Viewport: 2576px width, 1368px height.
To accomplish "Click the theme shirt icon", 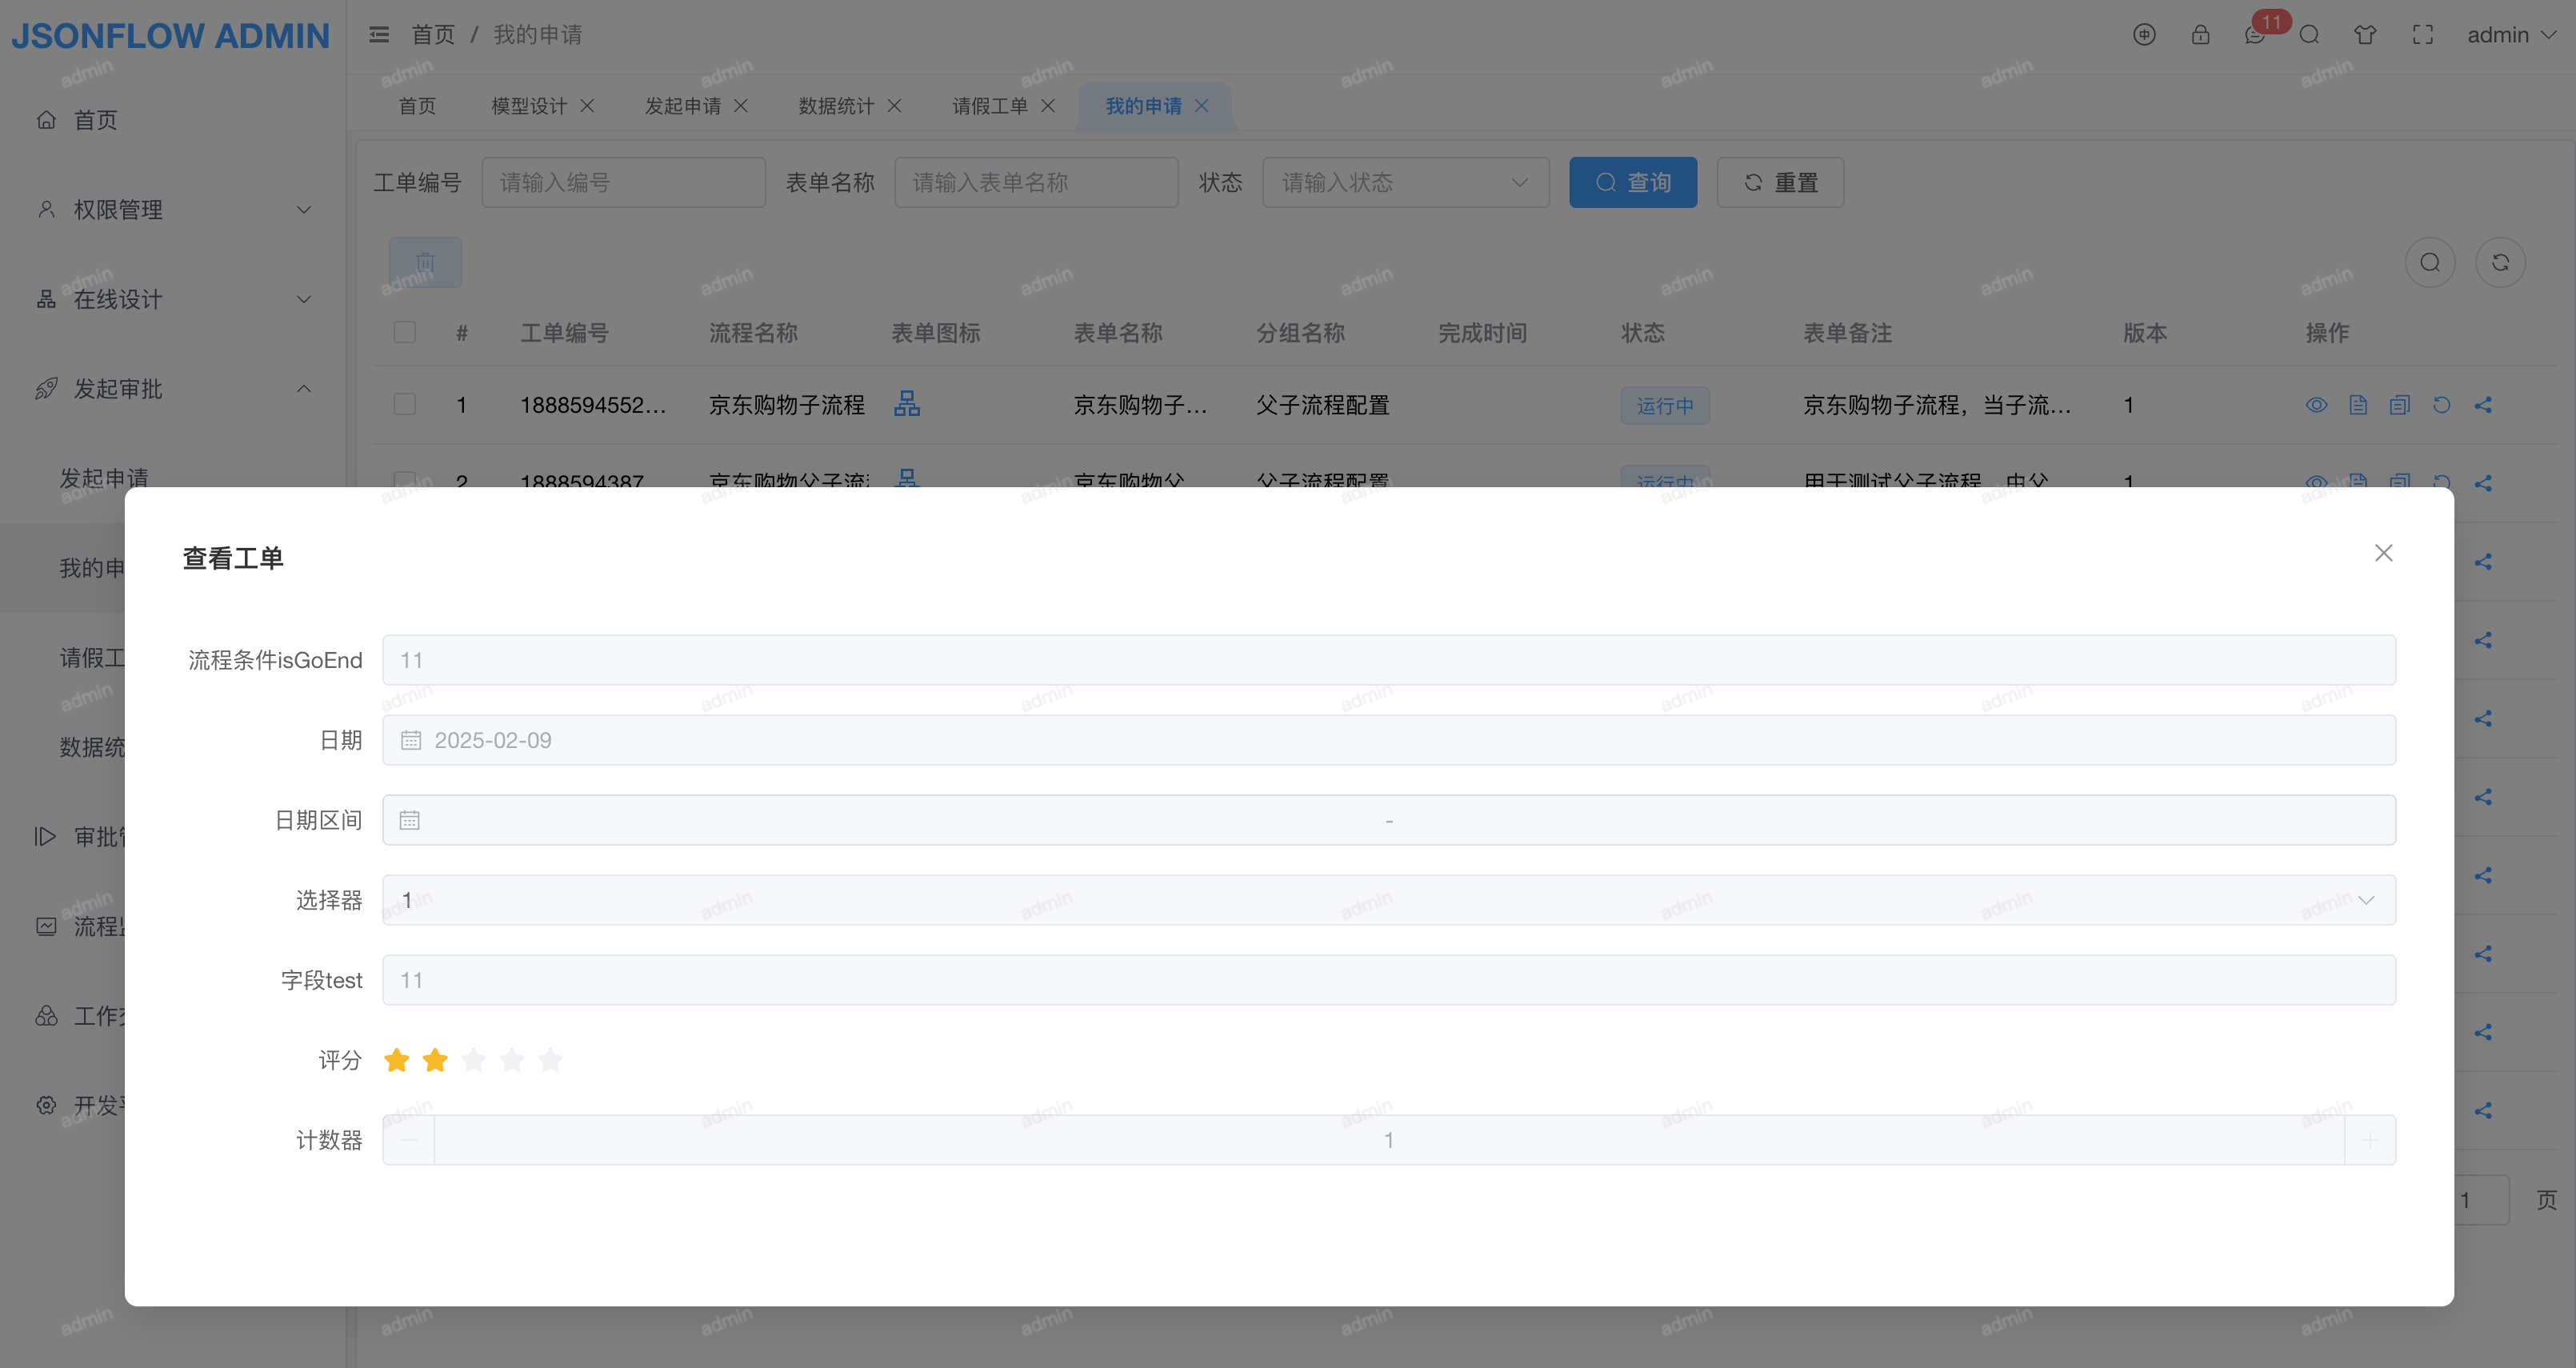I will (2365, 35).
